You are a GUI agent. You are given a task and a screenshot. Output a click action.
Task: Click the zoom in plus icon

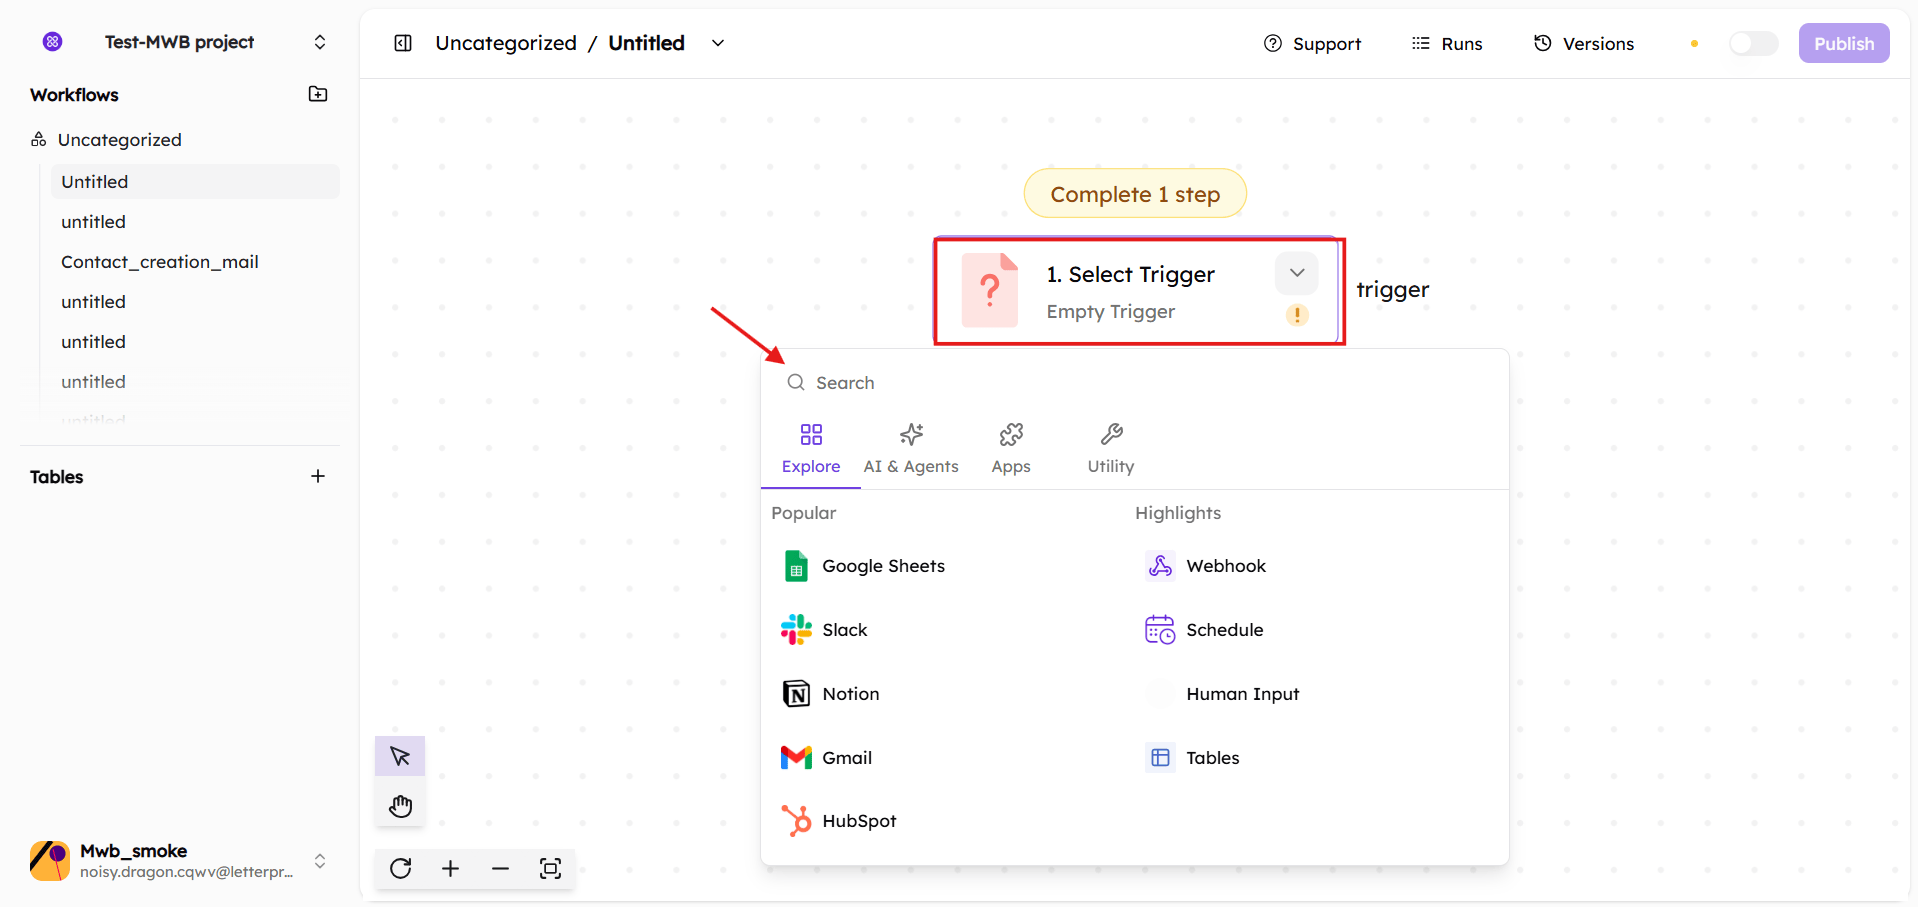450,868
